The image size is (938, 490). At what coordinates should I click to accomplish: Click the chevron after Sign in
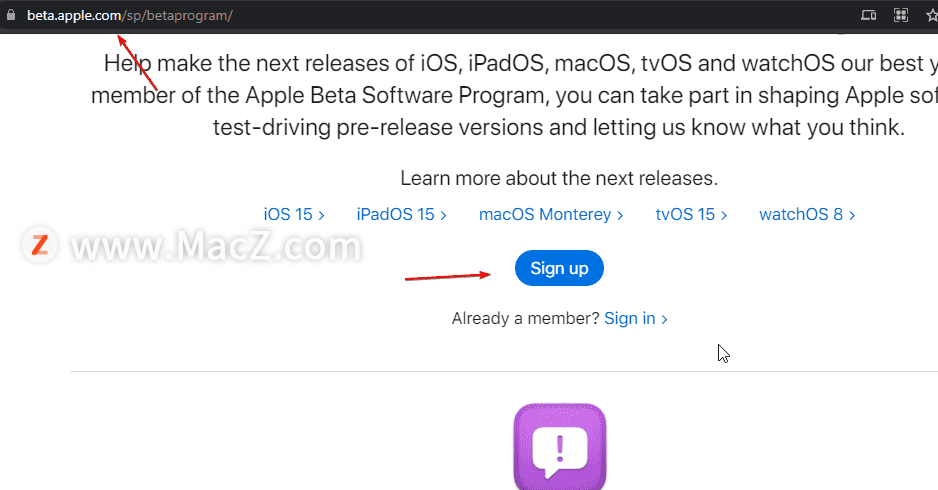click(664, 319)
